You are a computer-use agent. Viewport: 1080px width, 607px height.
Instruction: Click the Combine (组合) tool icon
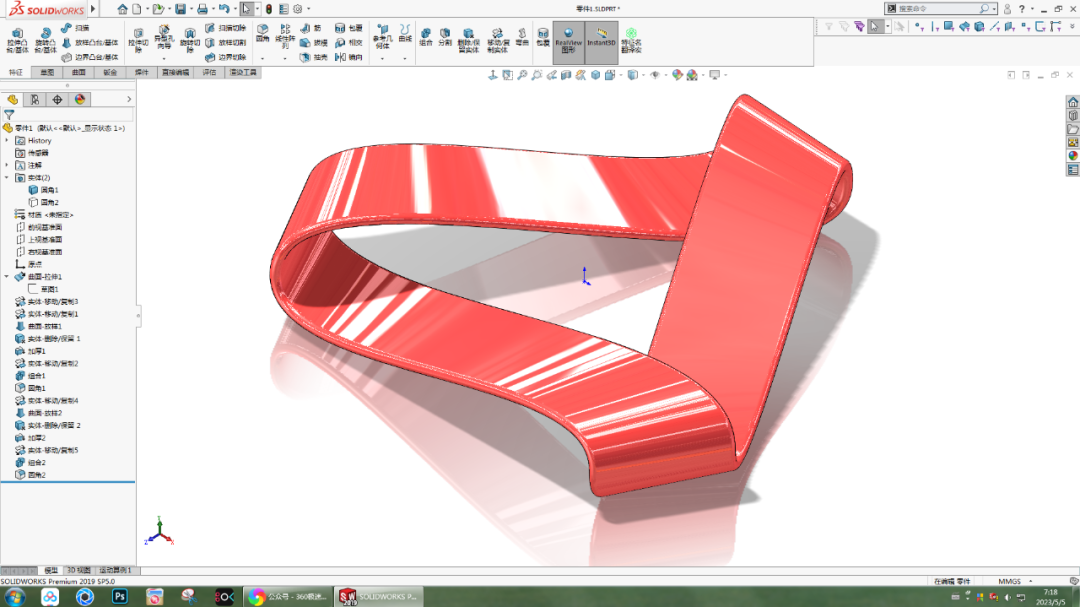point(425,37)
